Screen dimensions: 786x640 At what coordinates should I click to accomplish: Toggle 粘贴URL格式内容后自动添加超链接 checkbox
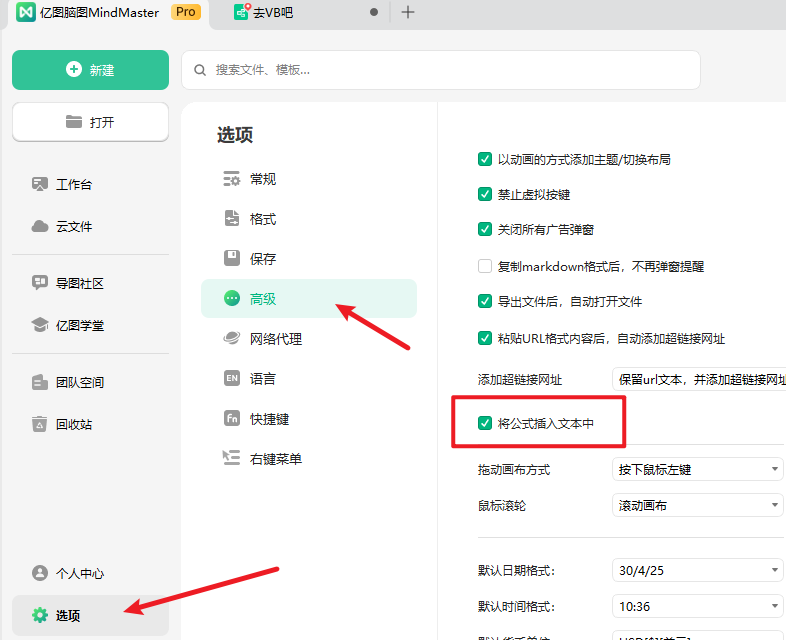(x=485, y=338)
